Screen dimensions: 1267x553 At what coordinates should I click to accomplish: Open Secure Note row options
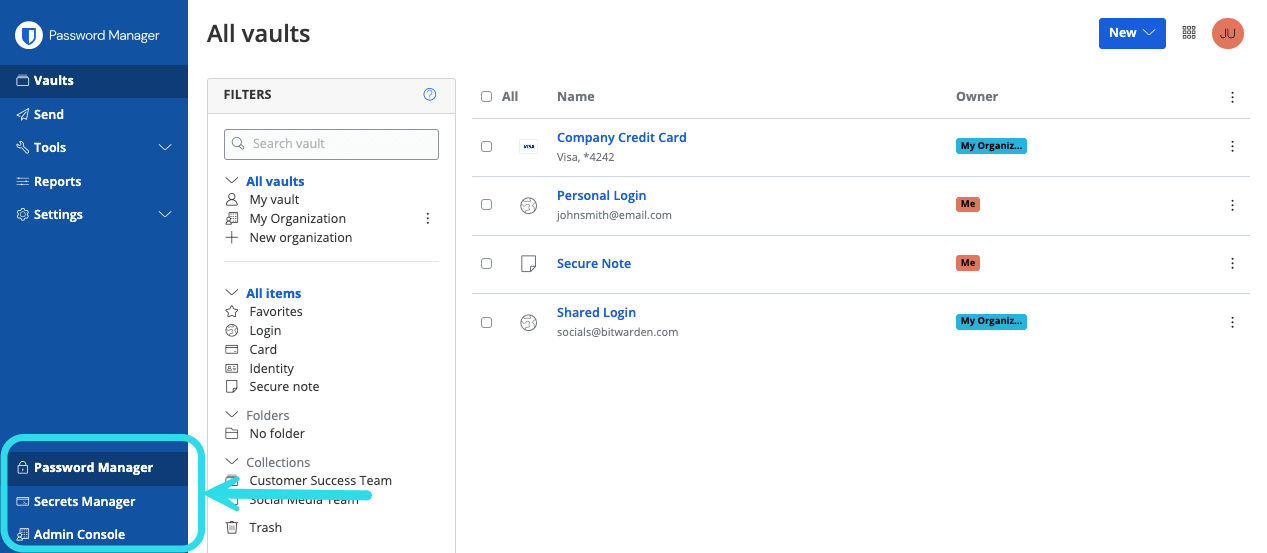(x=1232, y=264)
